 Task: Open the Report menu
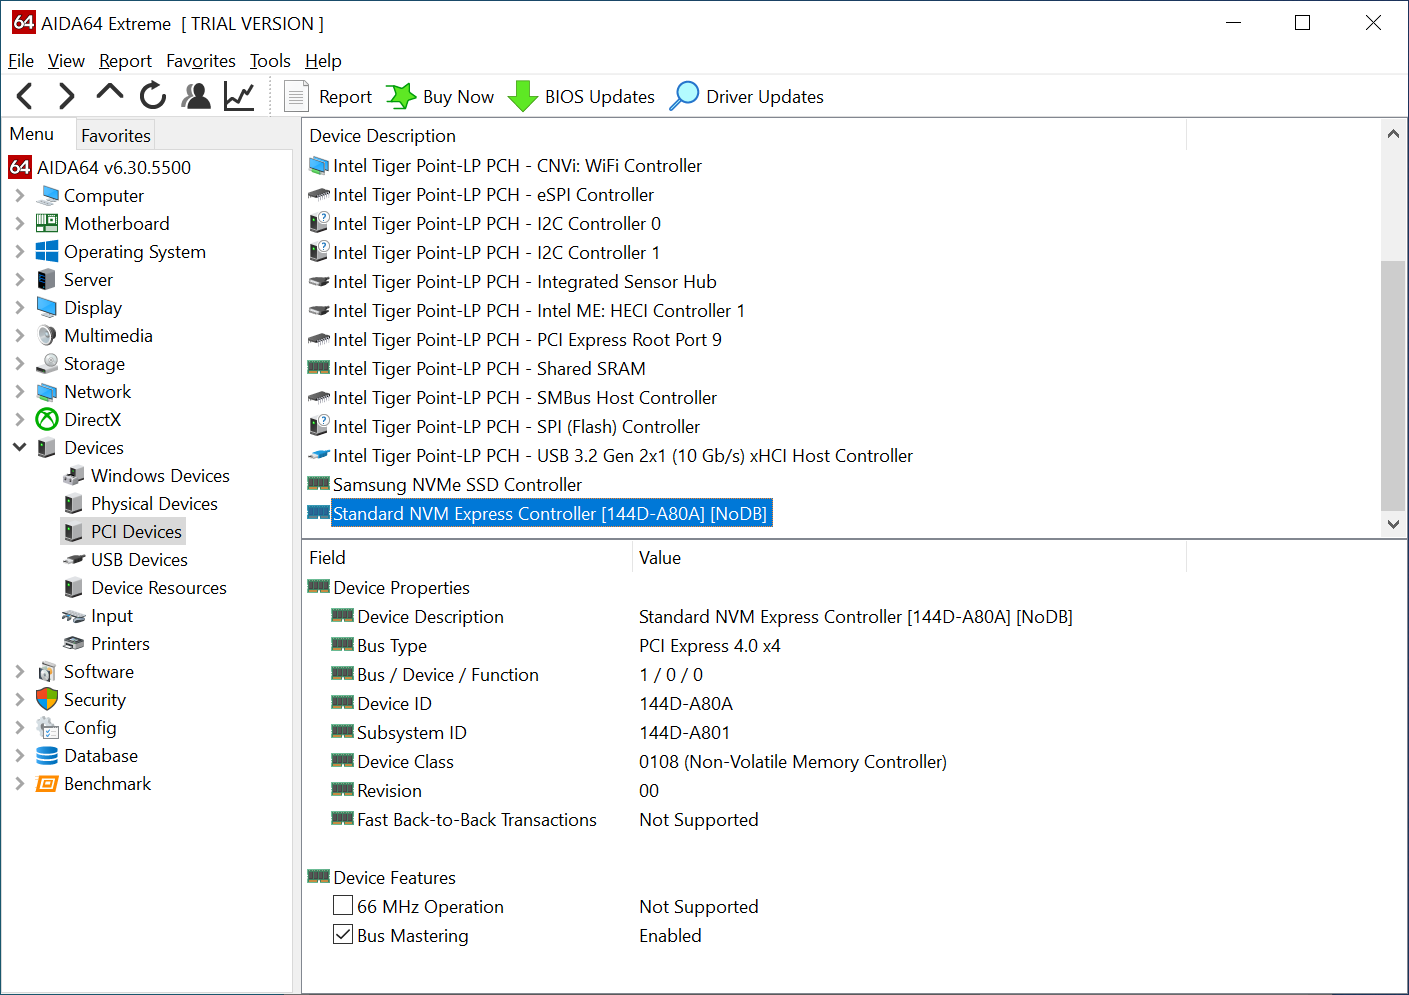tap(125, 61)
